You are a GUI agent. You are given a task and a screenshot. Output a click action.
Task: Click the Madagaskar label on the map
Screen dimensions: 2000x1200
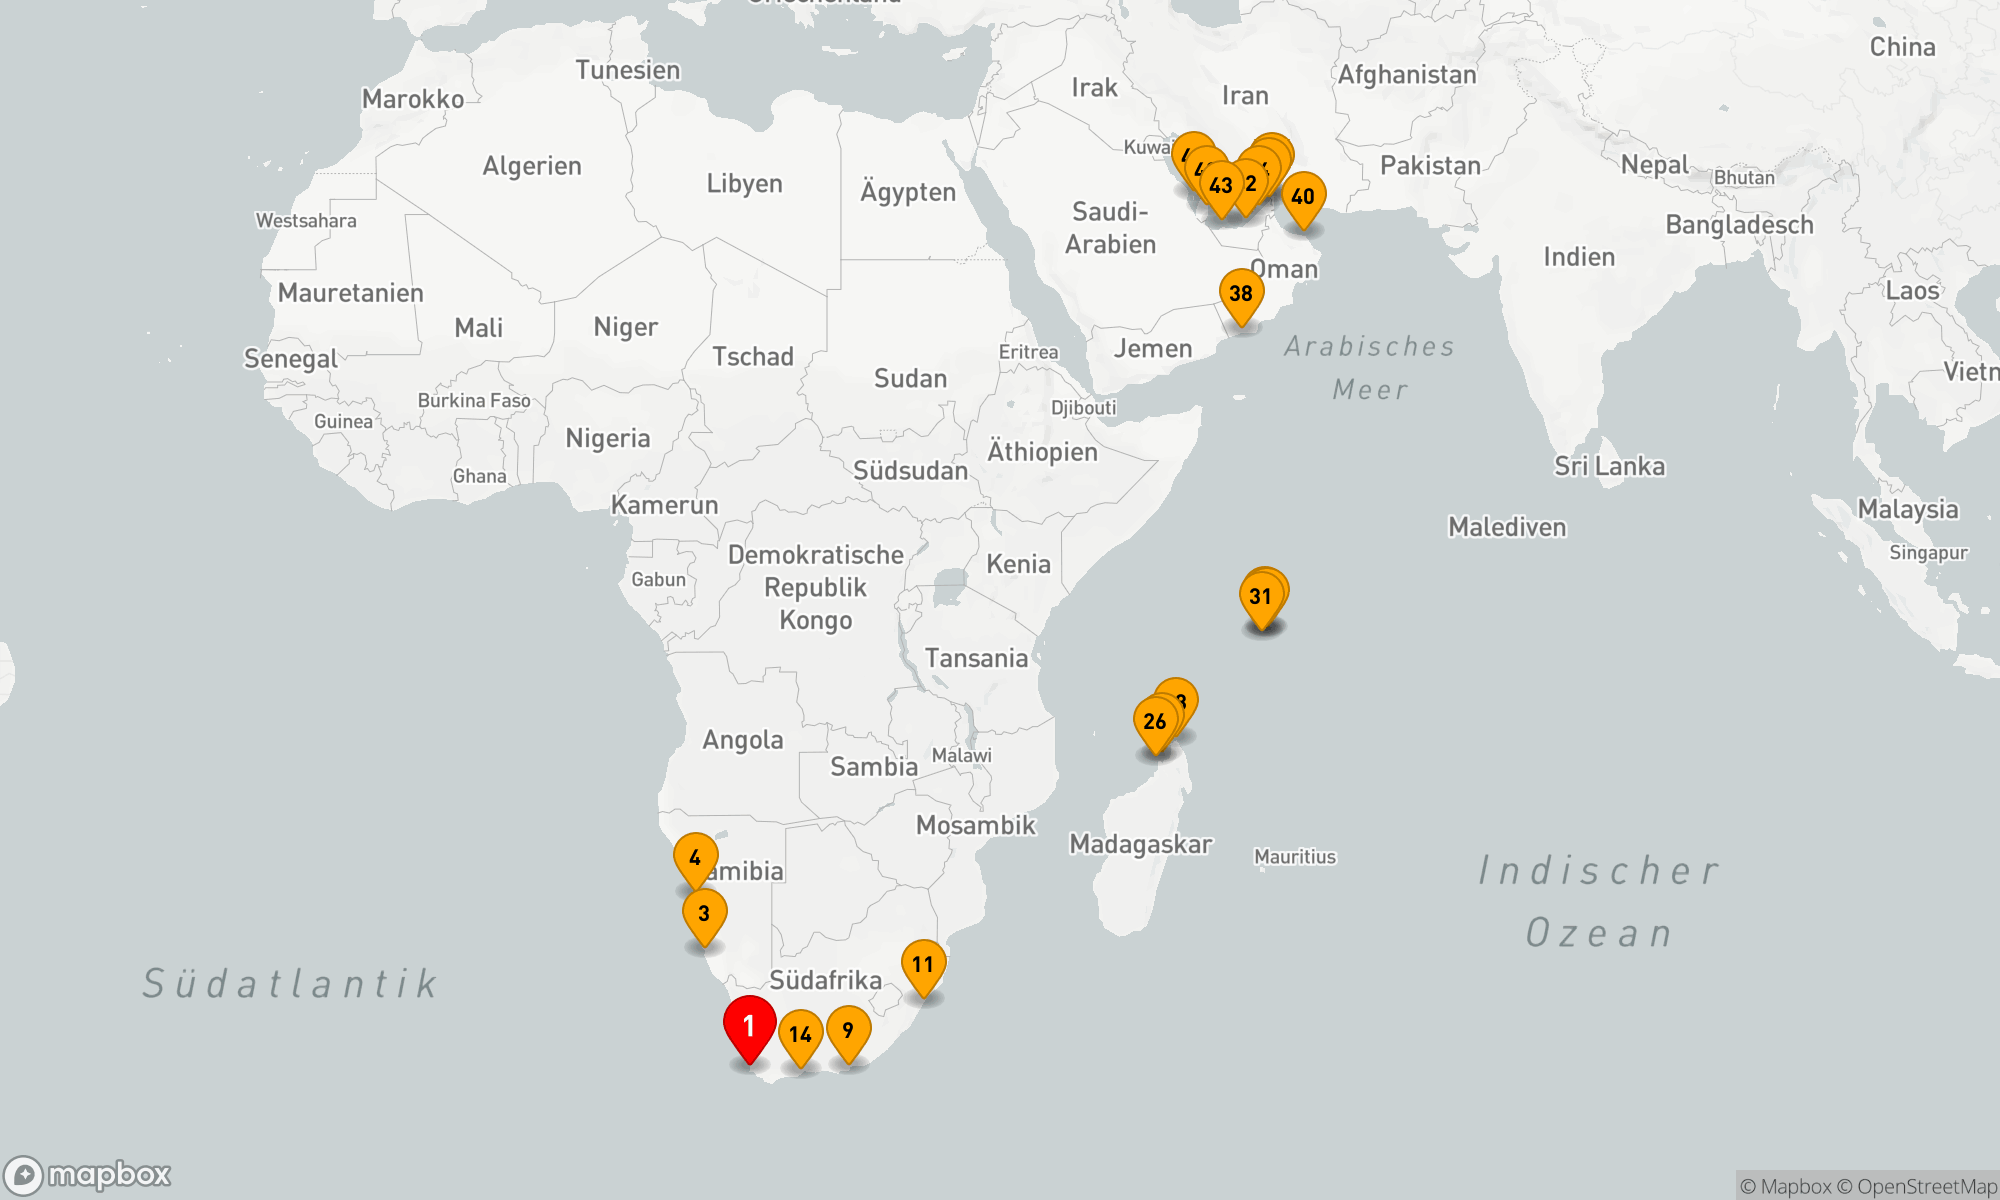[1140, 845]
